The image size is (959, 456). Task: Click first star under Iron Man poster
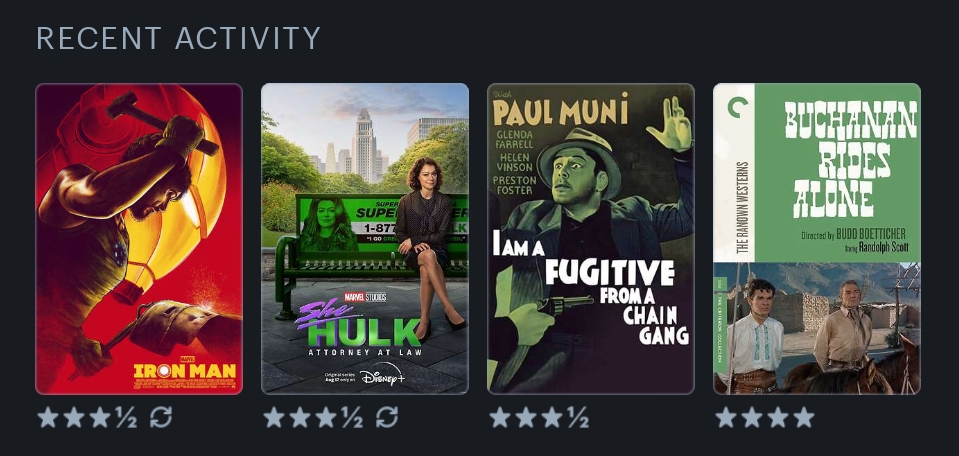click(48, 417)
